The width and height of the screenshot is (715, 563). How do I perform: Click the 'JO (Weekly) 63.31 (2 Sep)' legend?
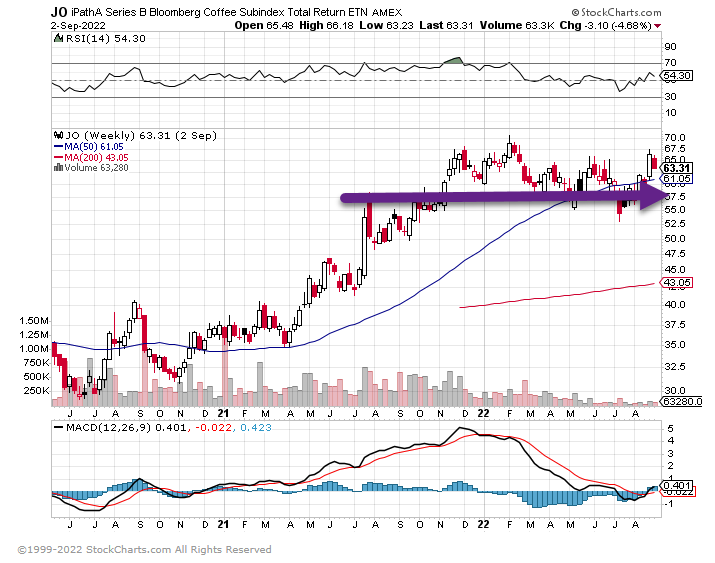[x=141, y=135]
